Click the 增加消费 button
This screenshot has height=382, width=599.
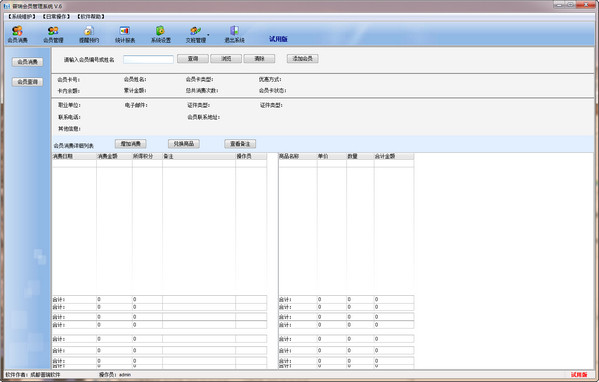pyautogui.click(x=131, y=144)
